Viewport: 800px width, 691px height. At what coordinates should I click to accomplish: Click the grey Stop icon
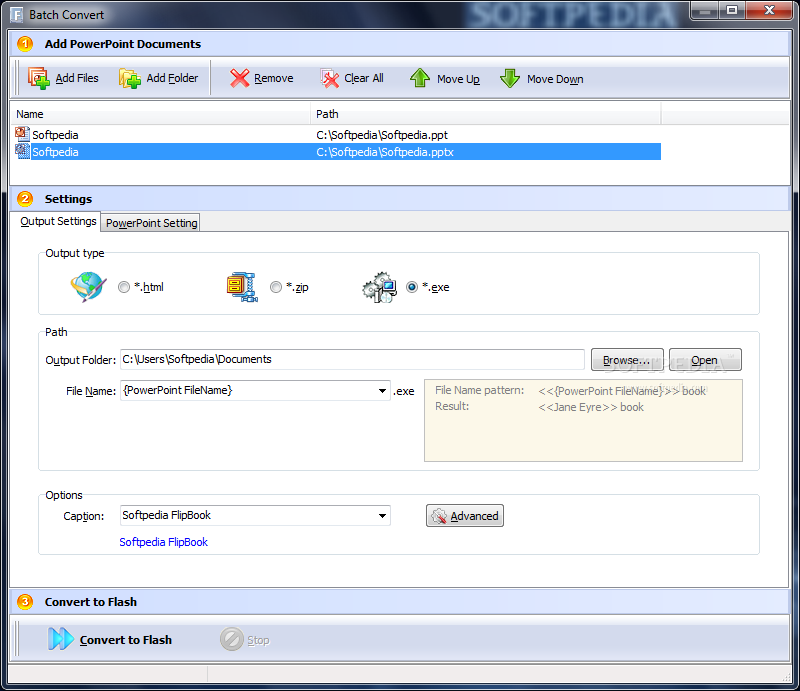[x=232, y=639]
